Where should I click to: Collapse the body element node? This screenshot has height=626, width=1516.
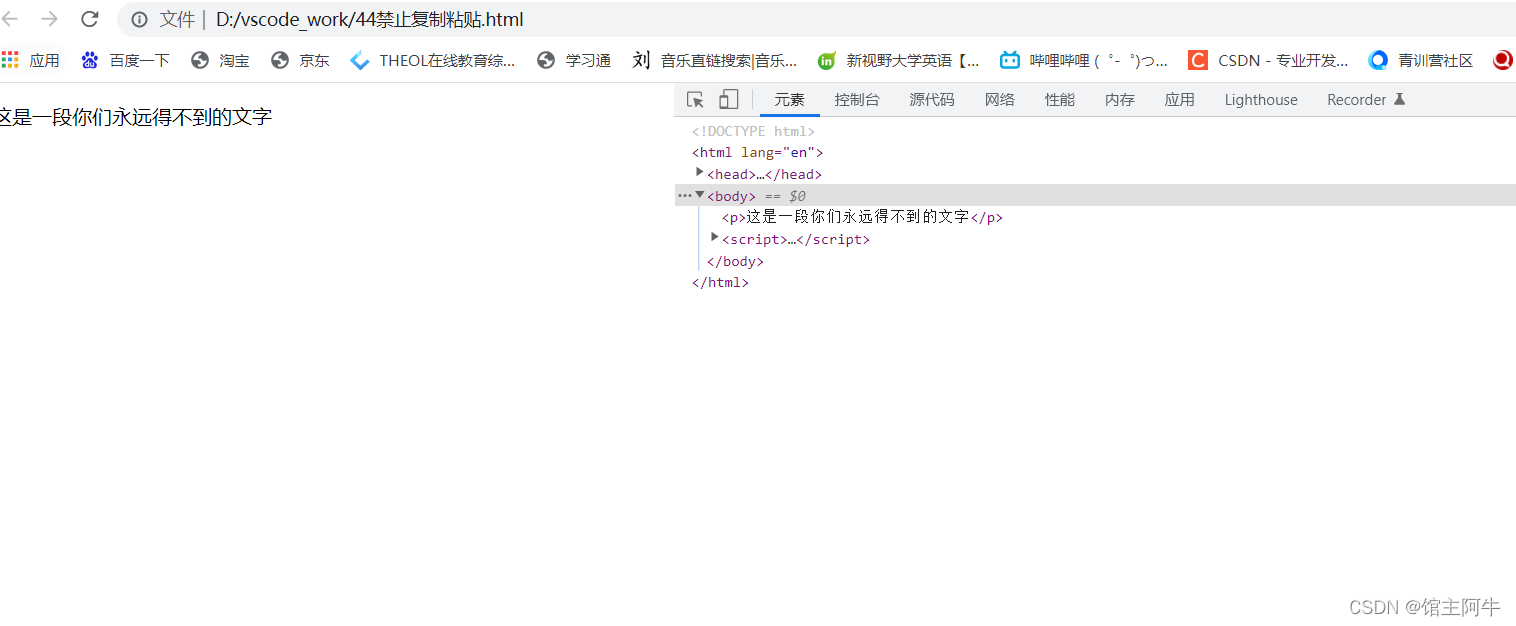point(699,194)
